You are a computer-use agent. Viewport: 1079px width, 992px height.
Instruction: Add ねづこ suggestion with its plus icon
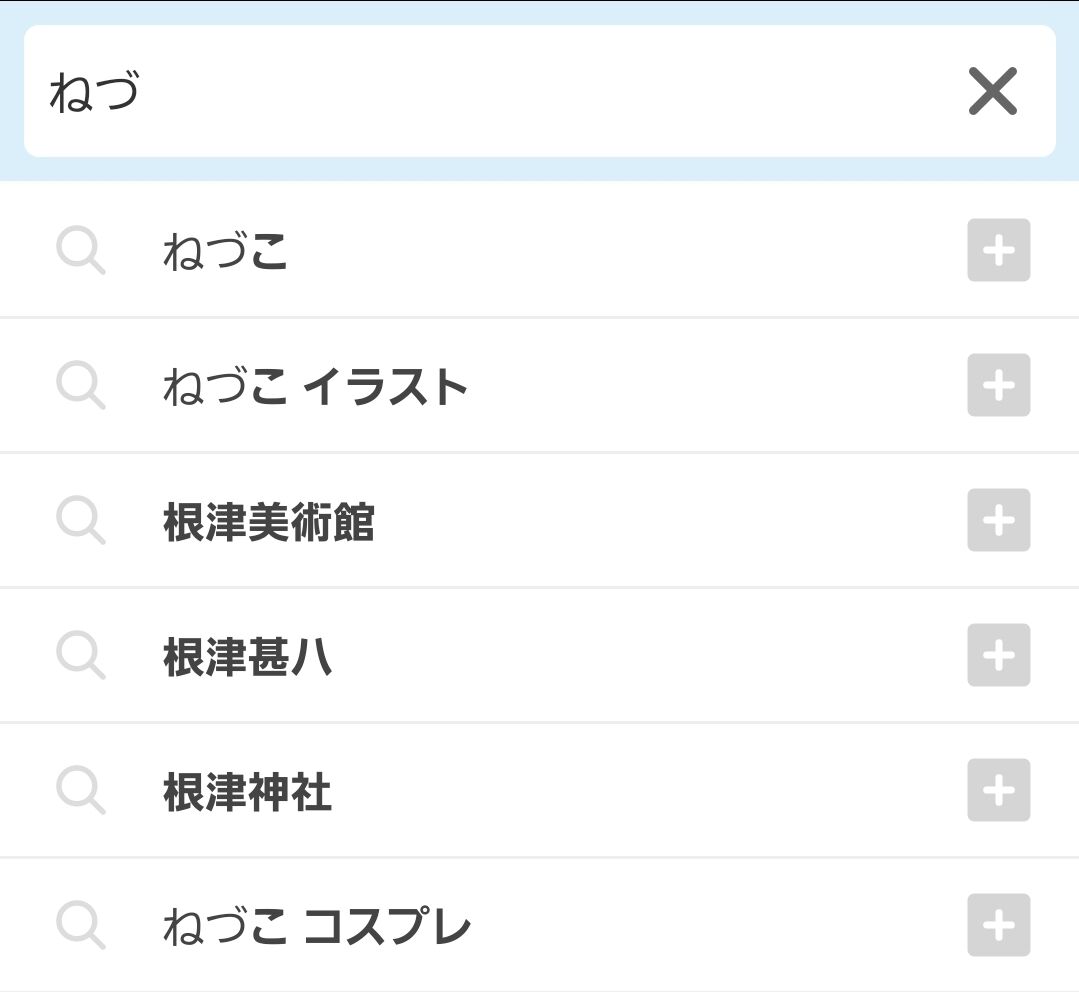(x=998, y=250)
